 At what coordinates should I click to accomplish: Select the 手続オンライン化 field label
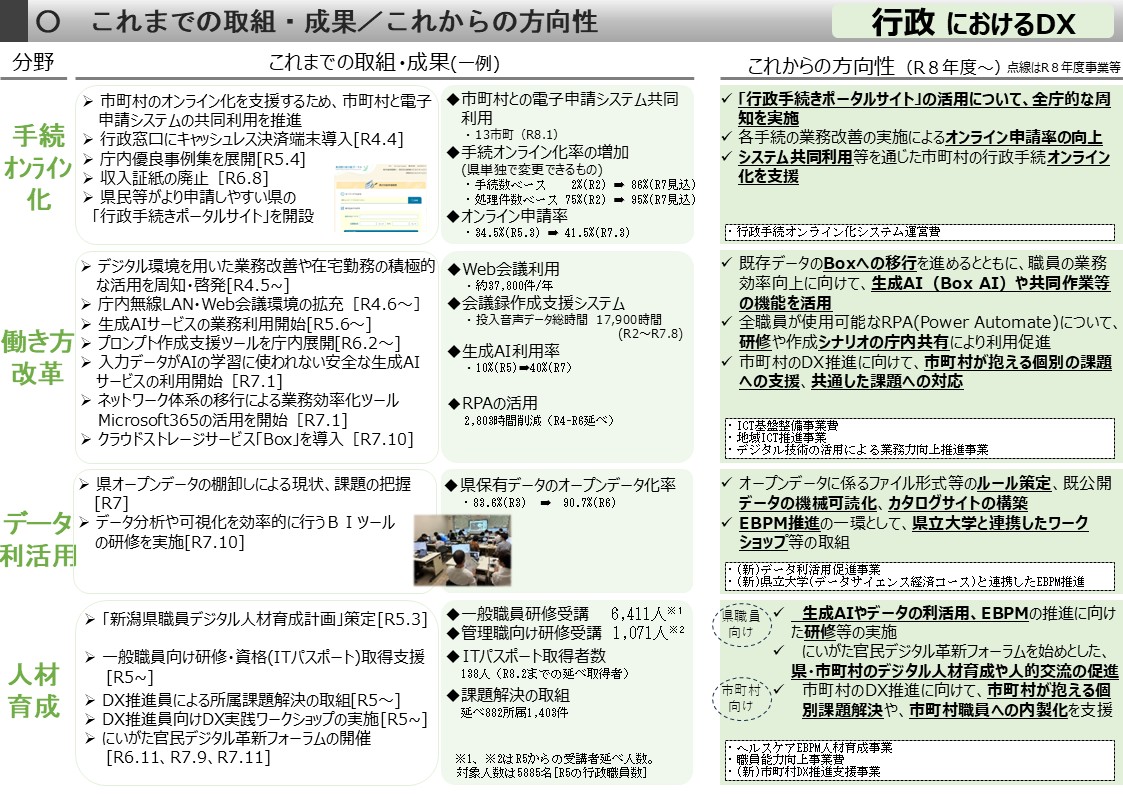tap(38, 167)
